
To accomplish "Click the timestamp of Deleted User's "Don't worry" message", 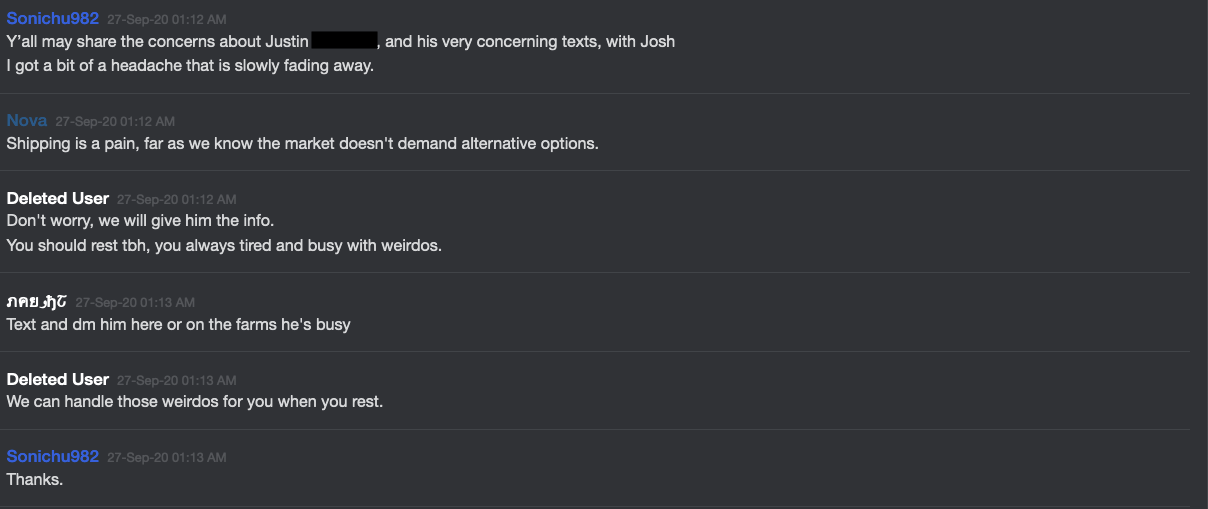I will click(x=176, y=200).
